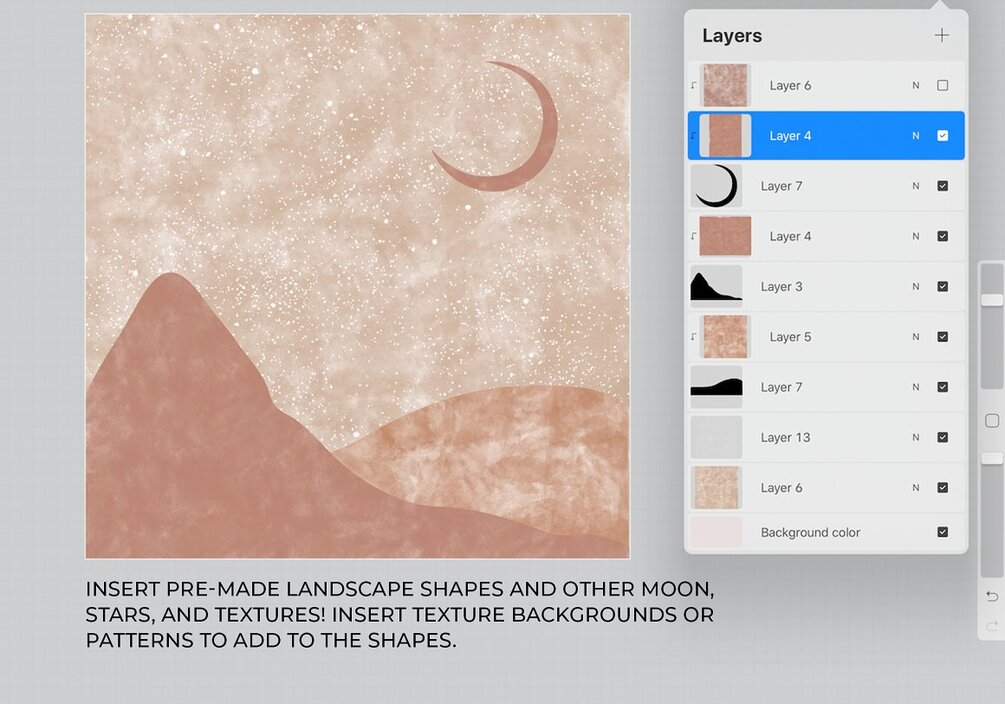
Task: Tap thumbnail of highlighted Layer 4
Action: [725, 135]
